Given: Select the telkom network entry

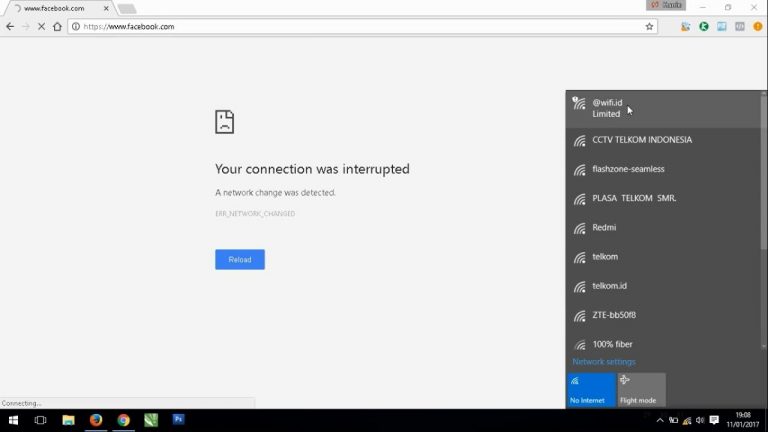Looking at the screenshot, I should click(663, 257).
